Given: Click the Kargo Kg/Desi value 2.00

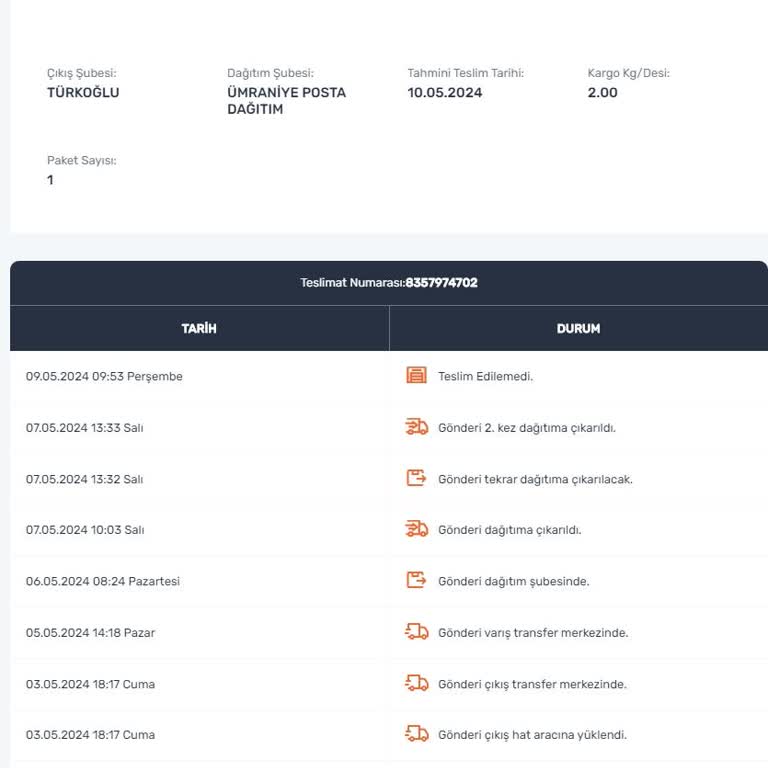Looking at the screenshot, I should pos(602,92).
